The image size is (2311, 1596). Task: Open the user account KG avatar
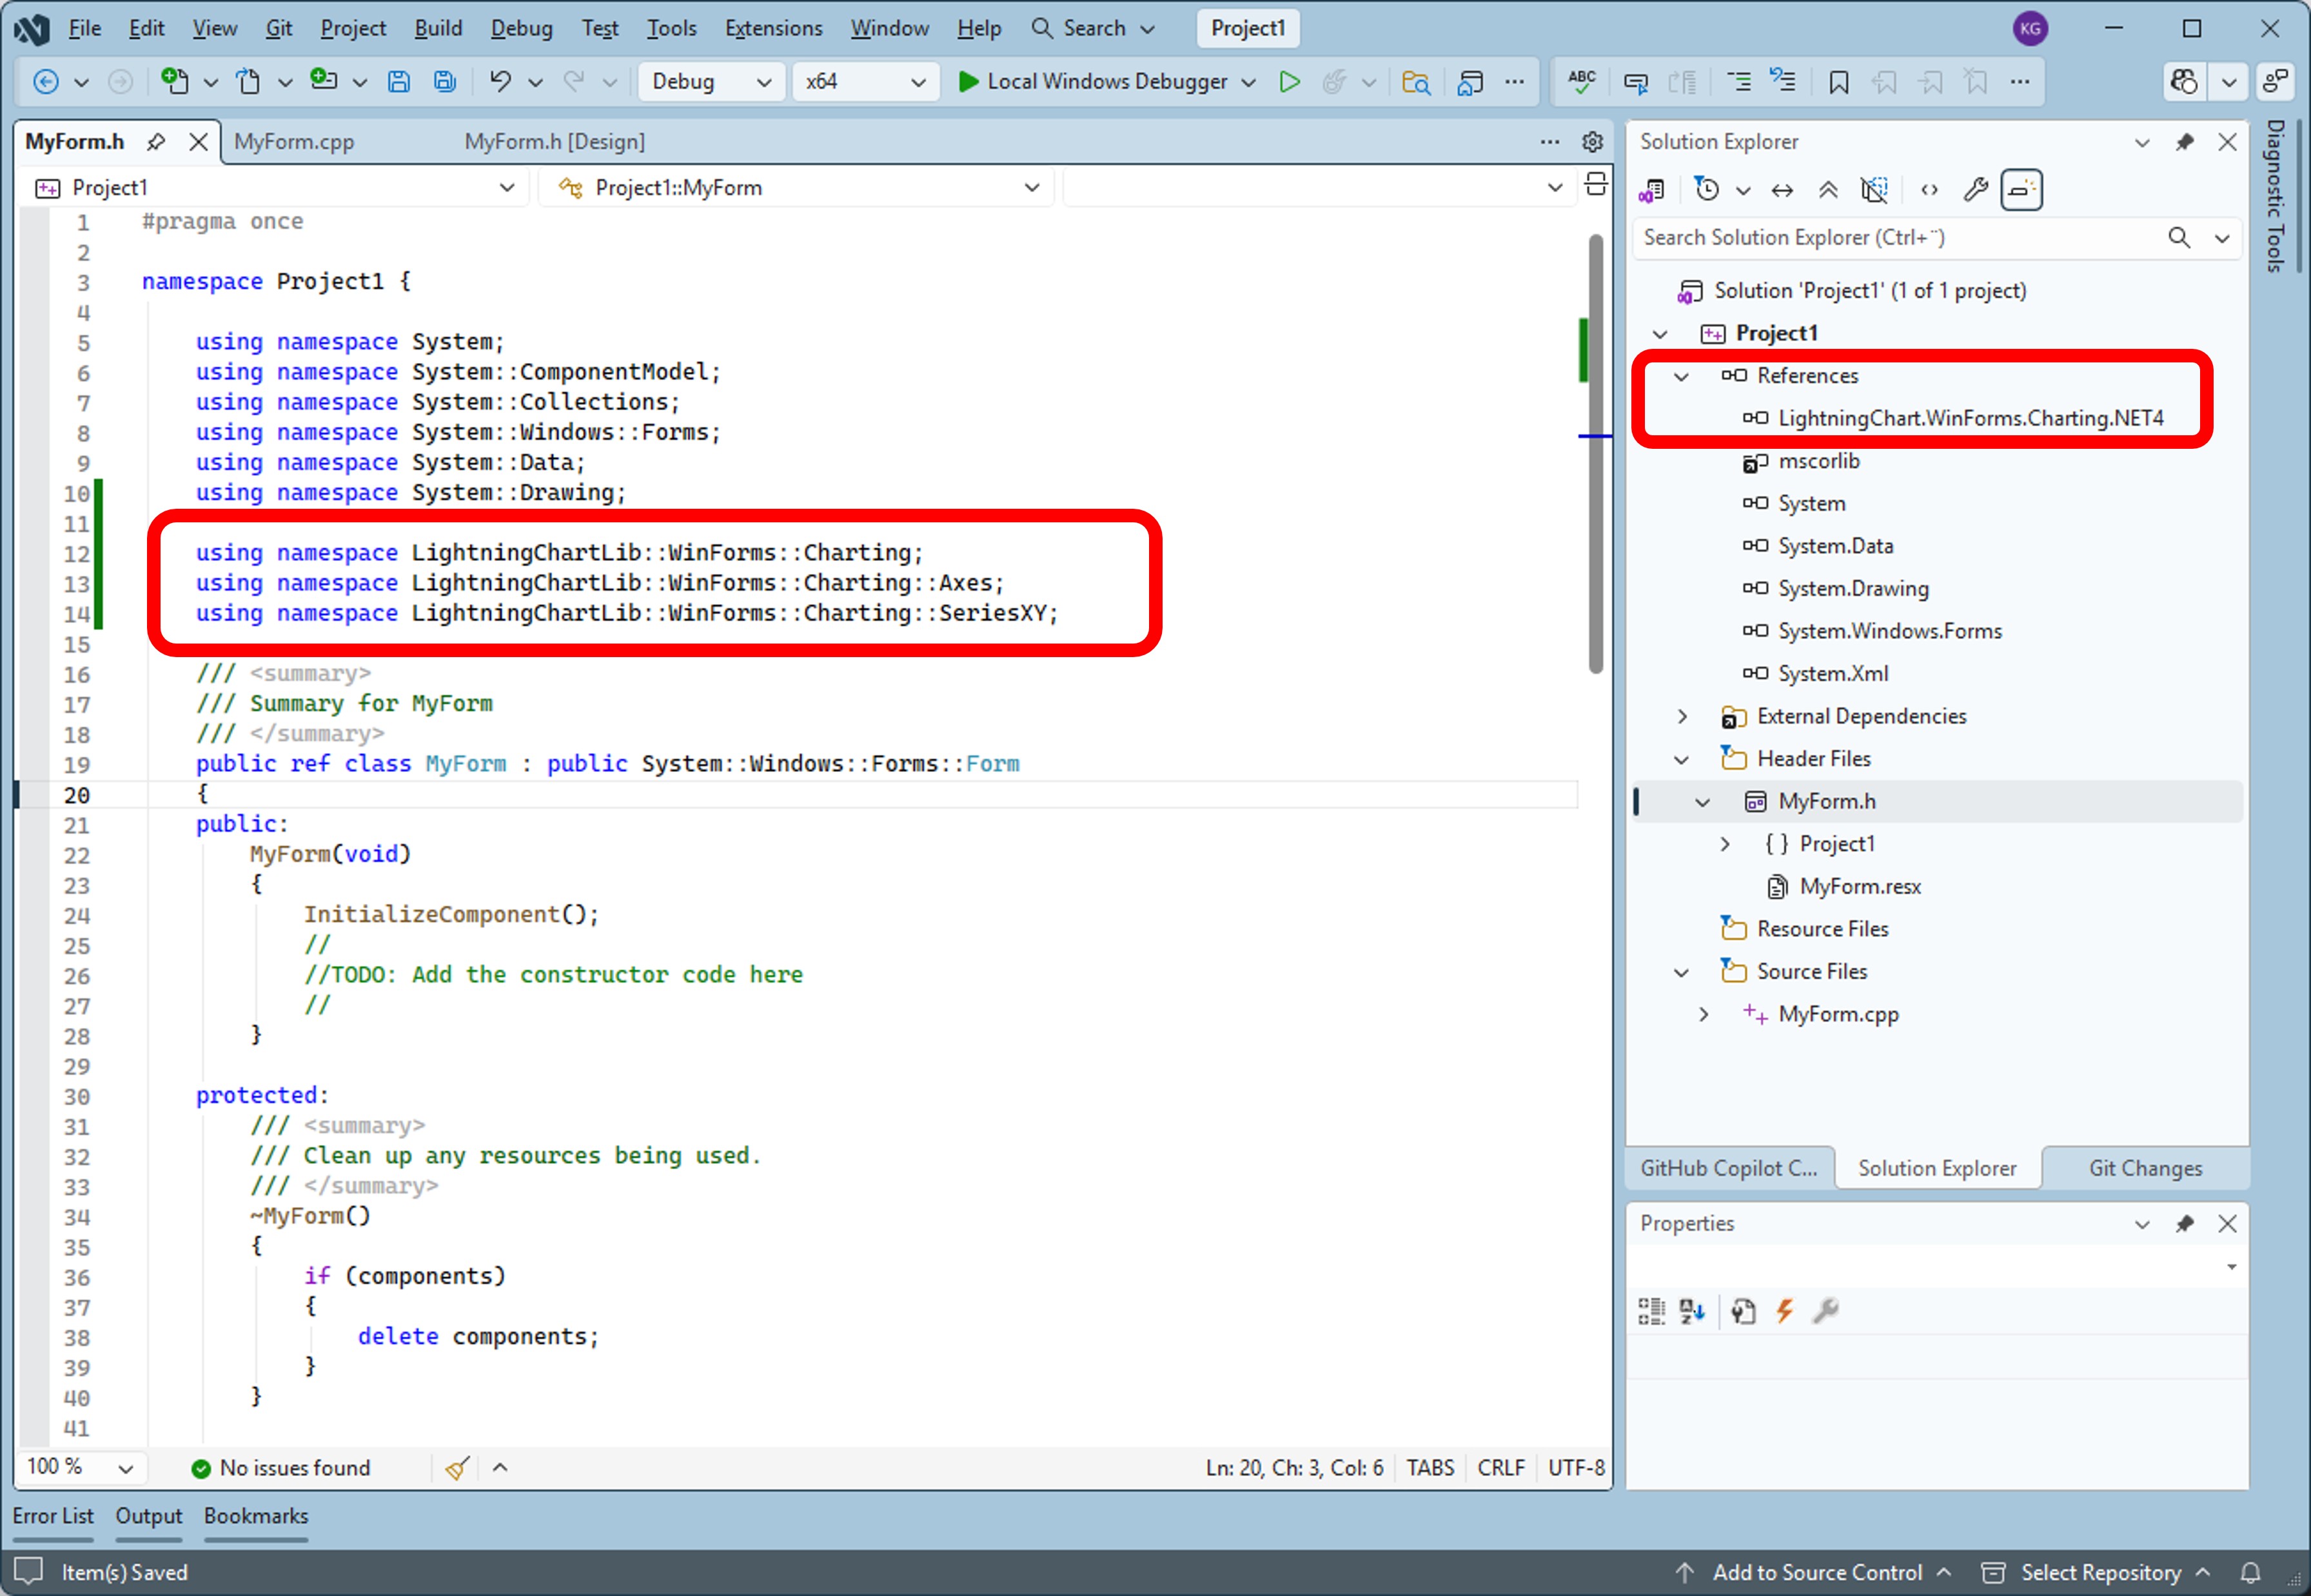[2030, 28]
